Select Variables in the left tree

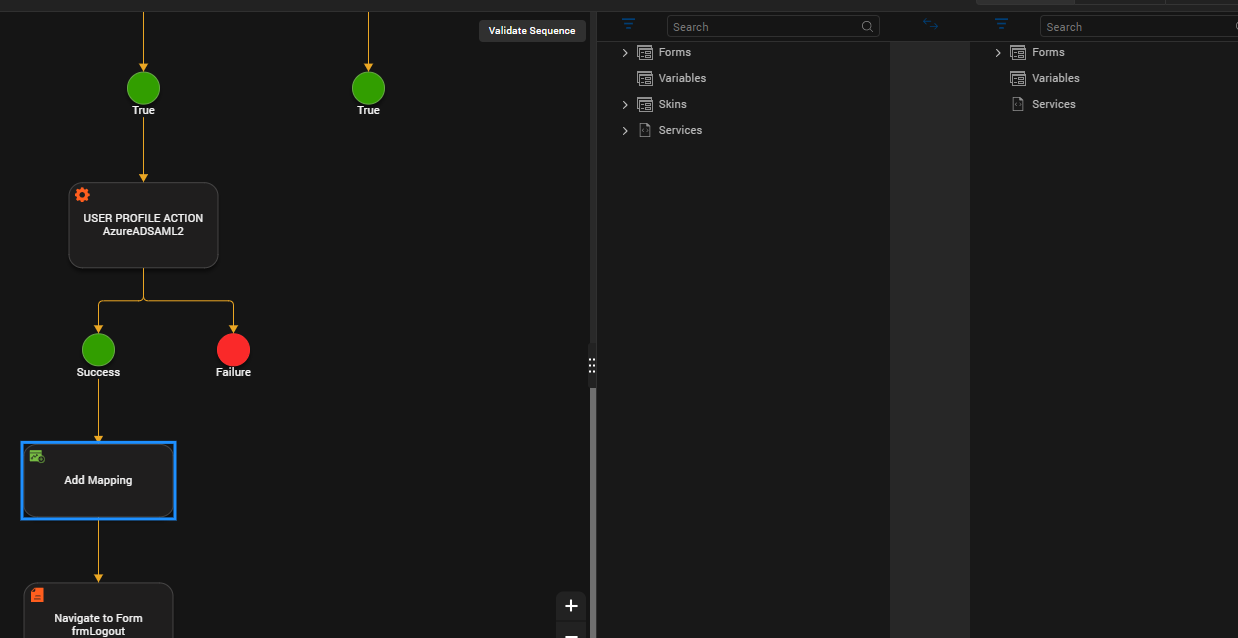682,78
